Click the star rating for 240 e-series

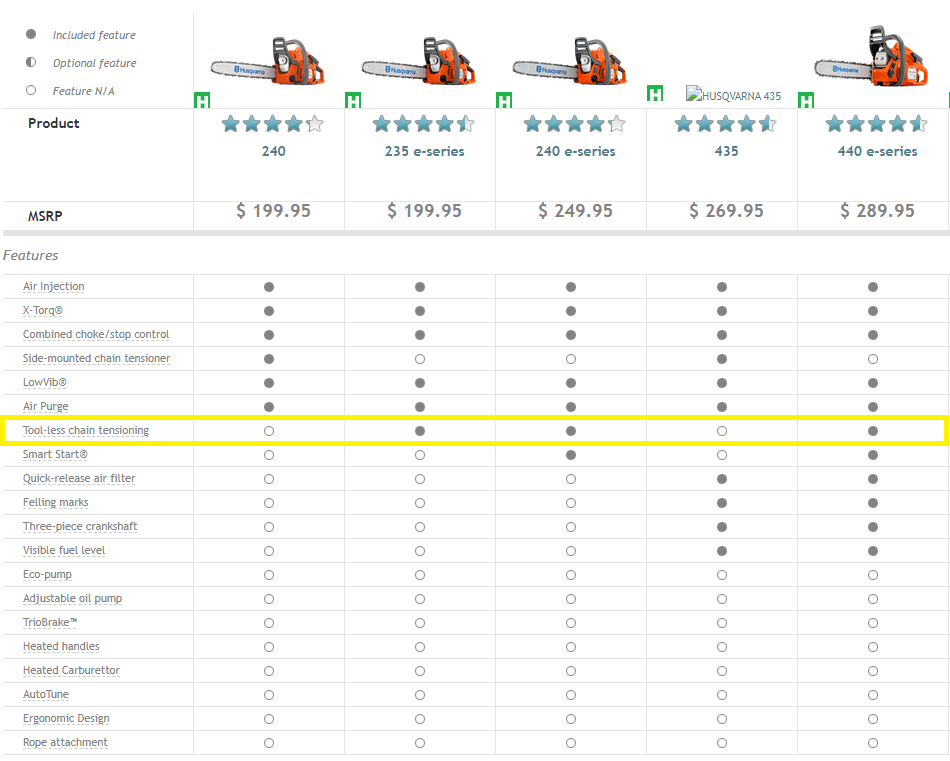tap(574, 124)
